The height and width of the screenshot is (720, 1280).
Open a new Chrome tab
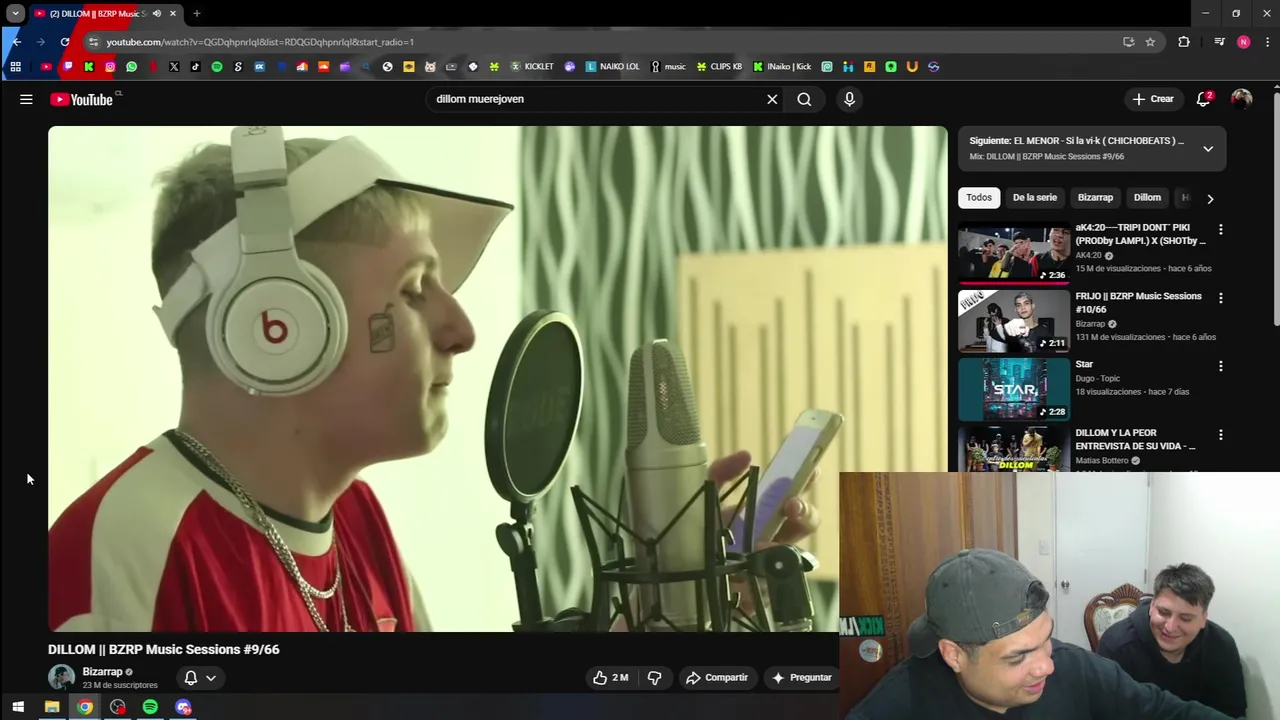click(x=196, y=13)
